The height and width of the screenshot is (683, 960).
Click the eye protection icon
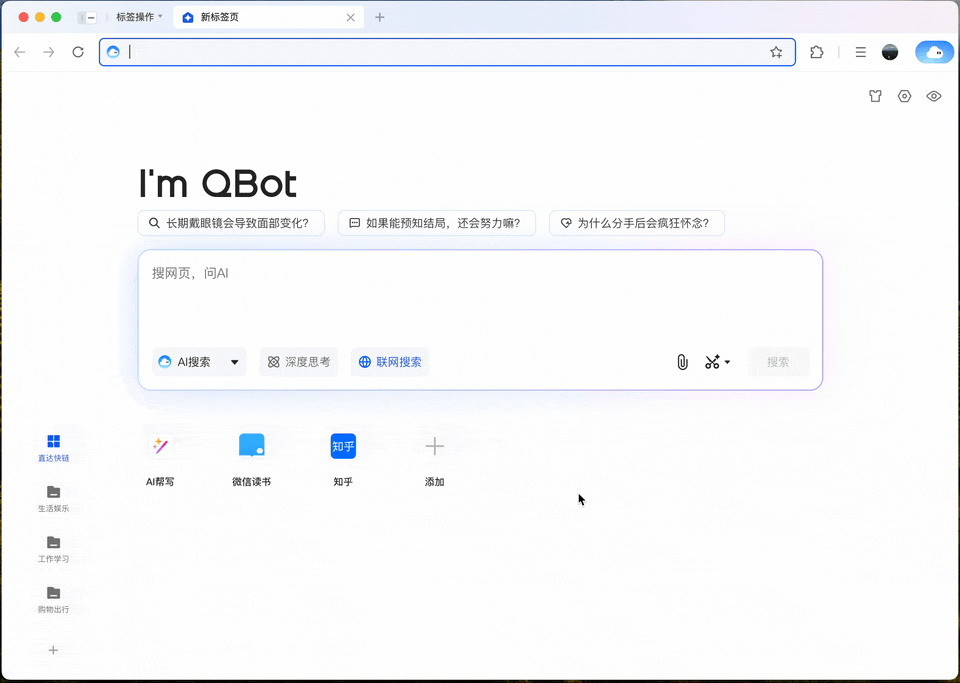933,95
